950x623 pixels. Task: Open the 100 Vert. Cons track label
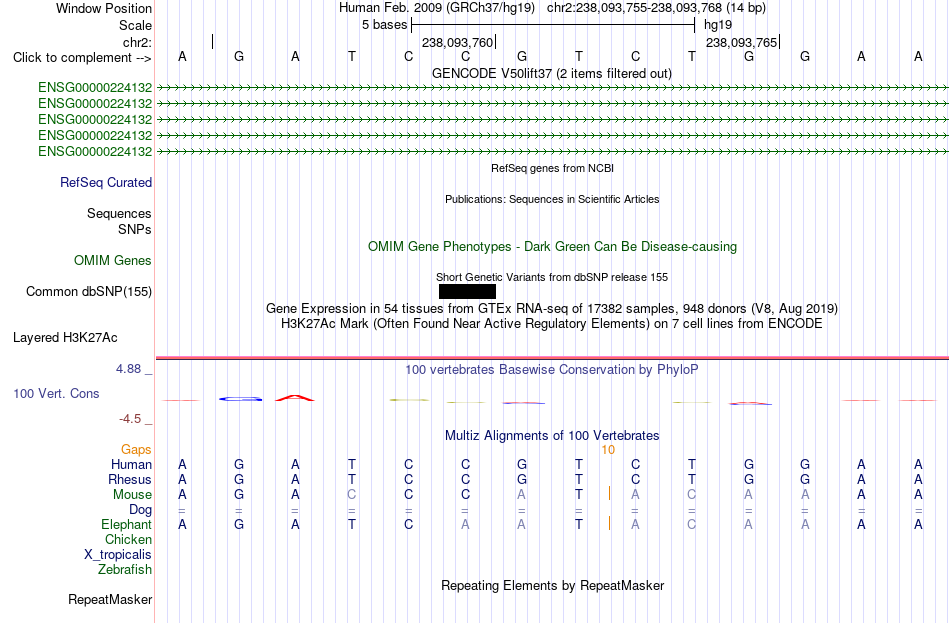[56, 393]
